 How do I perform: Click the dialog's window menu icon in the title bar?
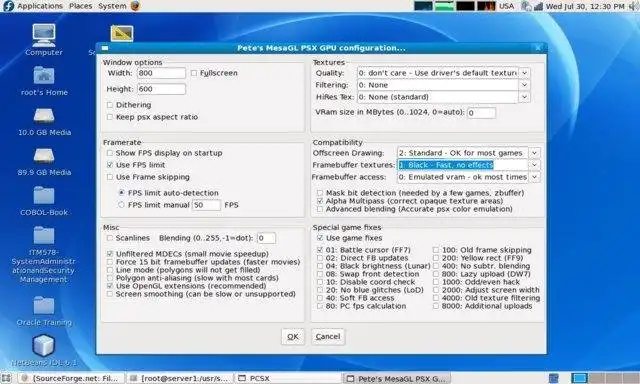[x=105, y=48]
